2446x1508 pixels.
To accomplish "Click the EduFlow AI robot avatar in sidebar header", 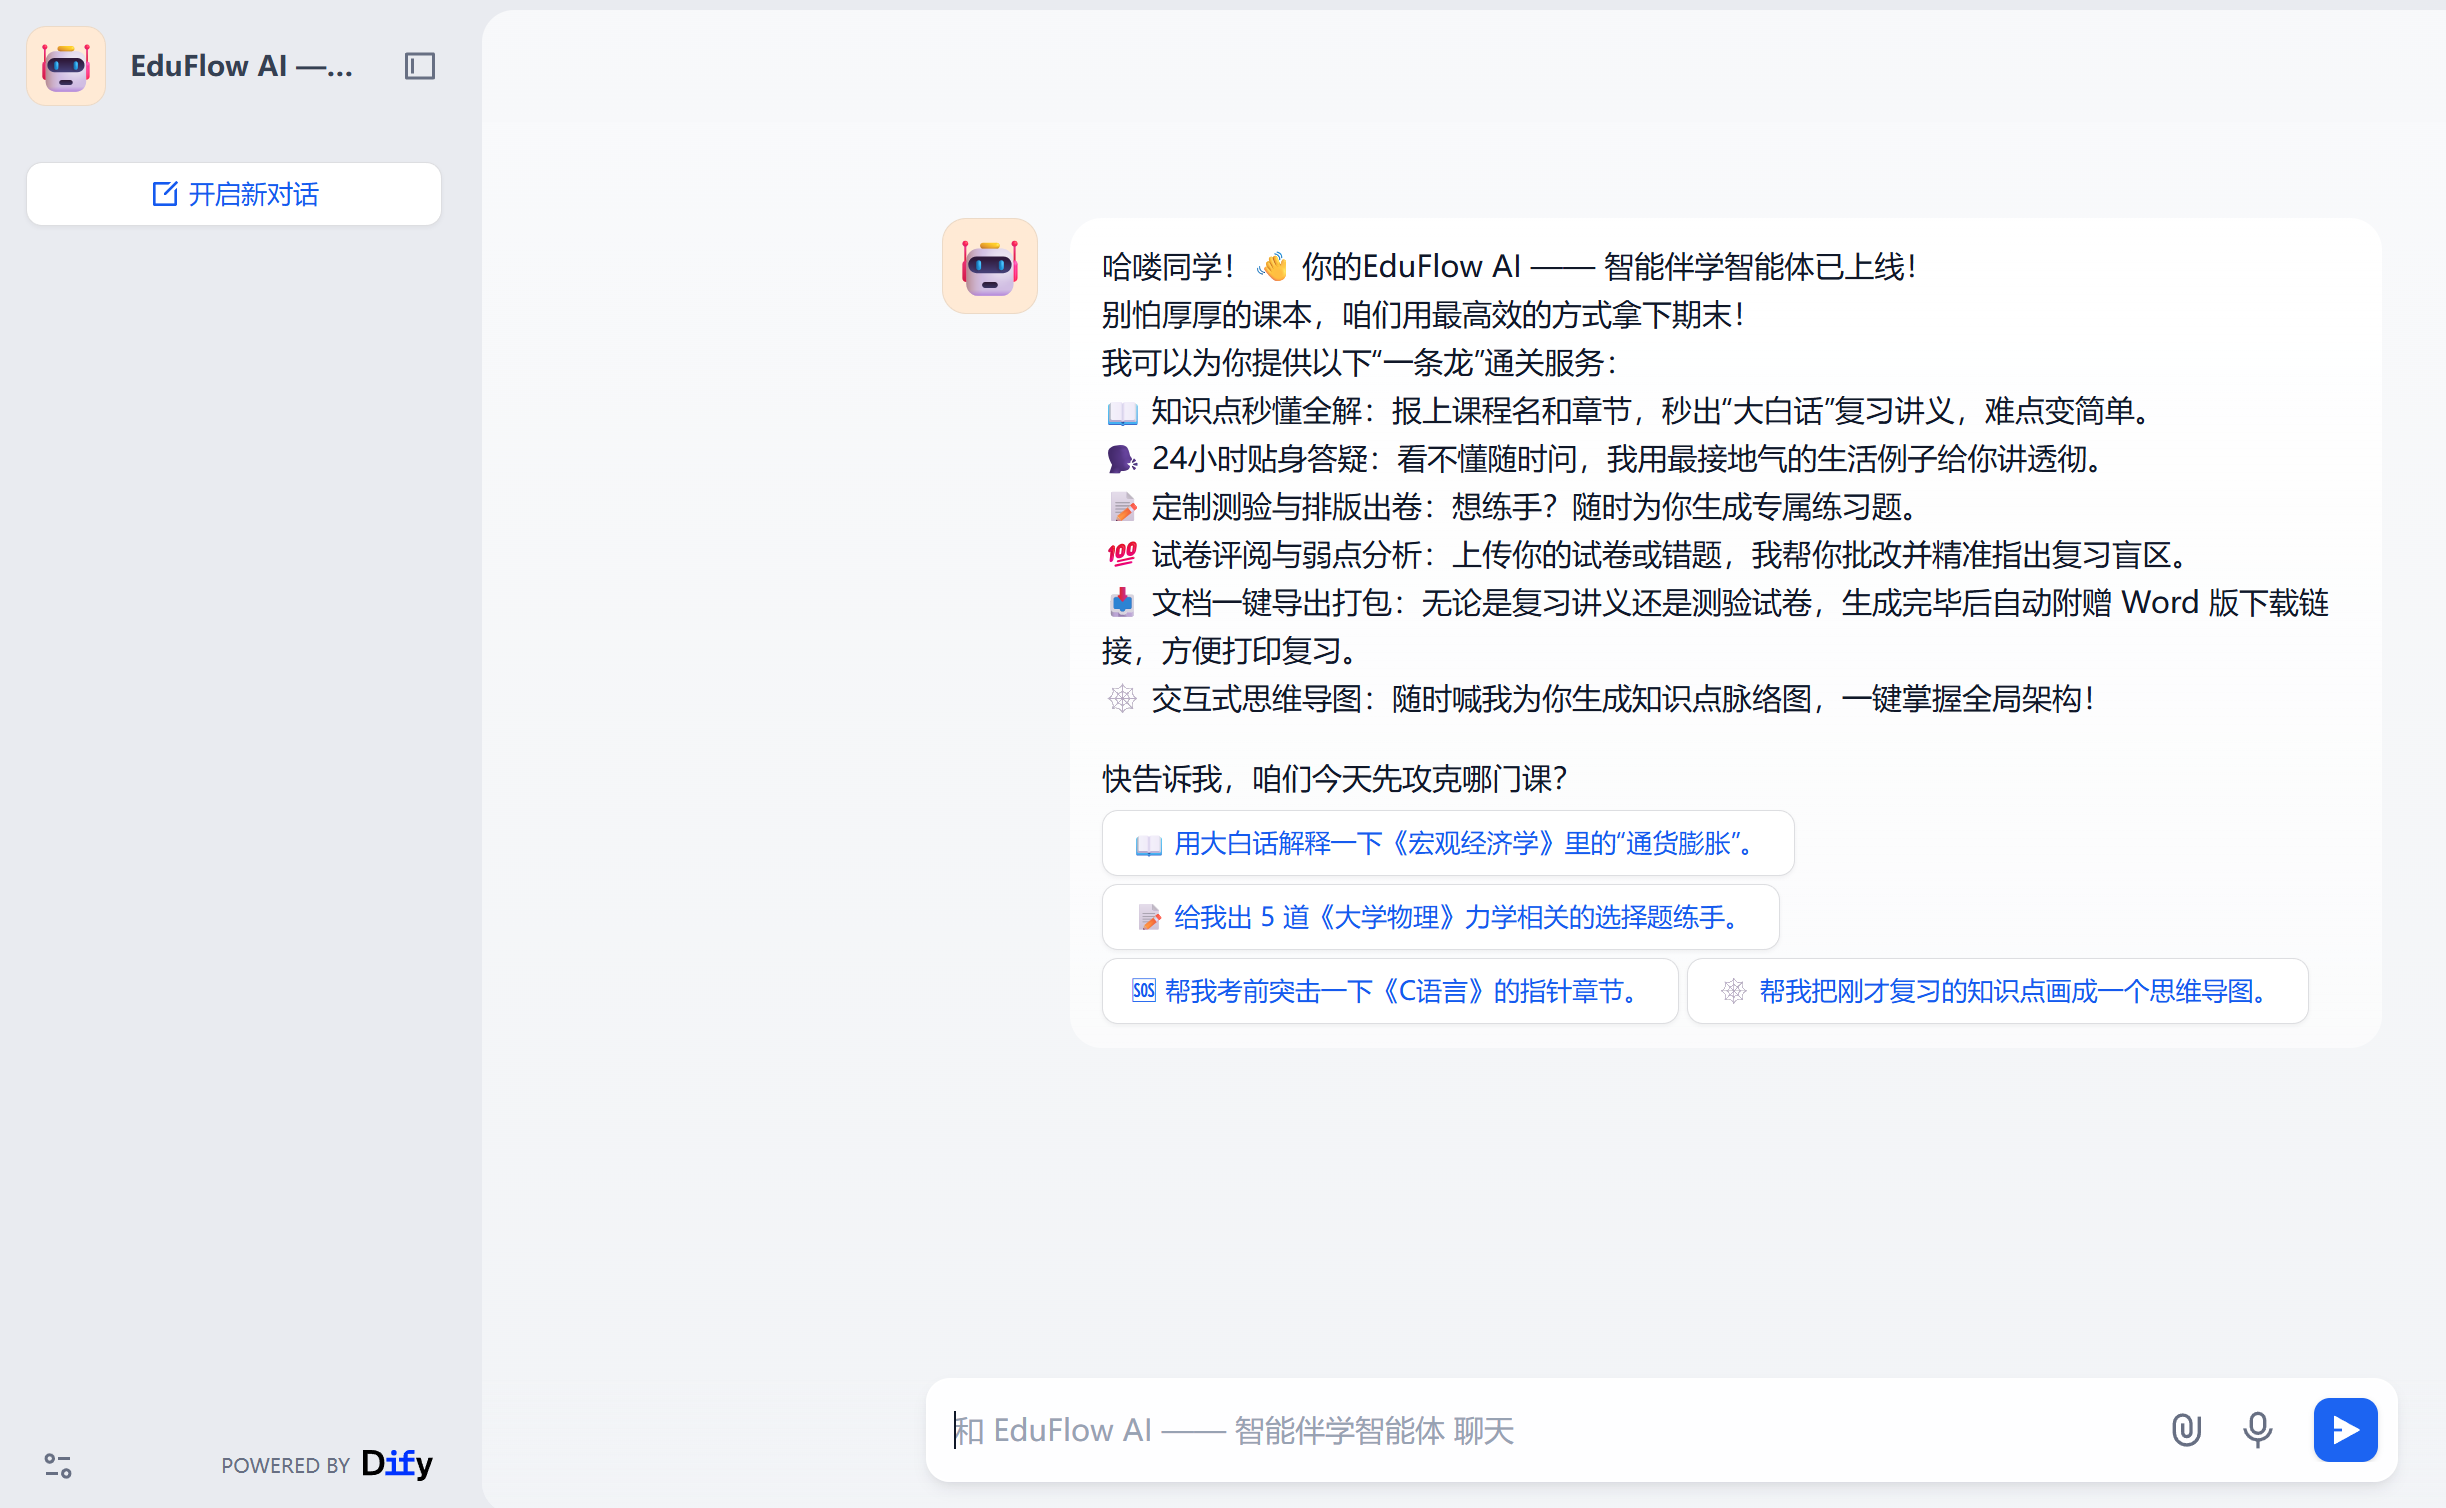I will click(65, 65).
